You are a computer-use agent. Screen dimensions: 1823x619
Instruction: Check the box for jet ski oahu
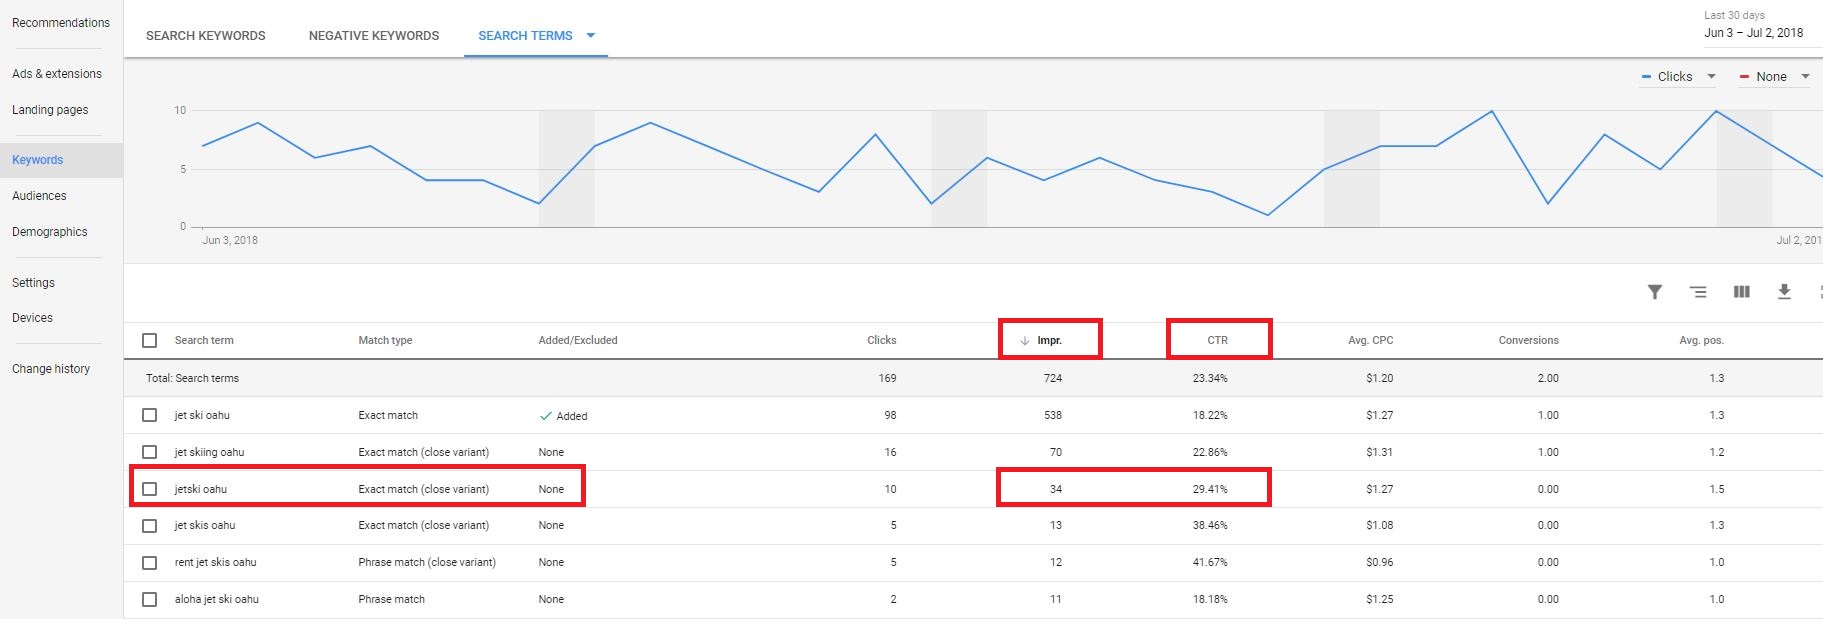pos(150,415)
